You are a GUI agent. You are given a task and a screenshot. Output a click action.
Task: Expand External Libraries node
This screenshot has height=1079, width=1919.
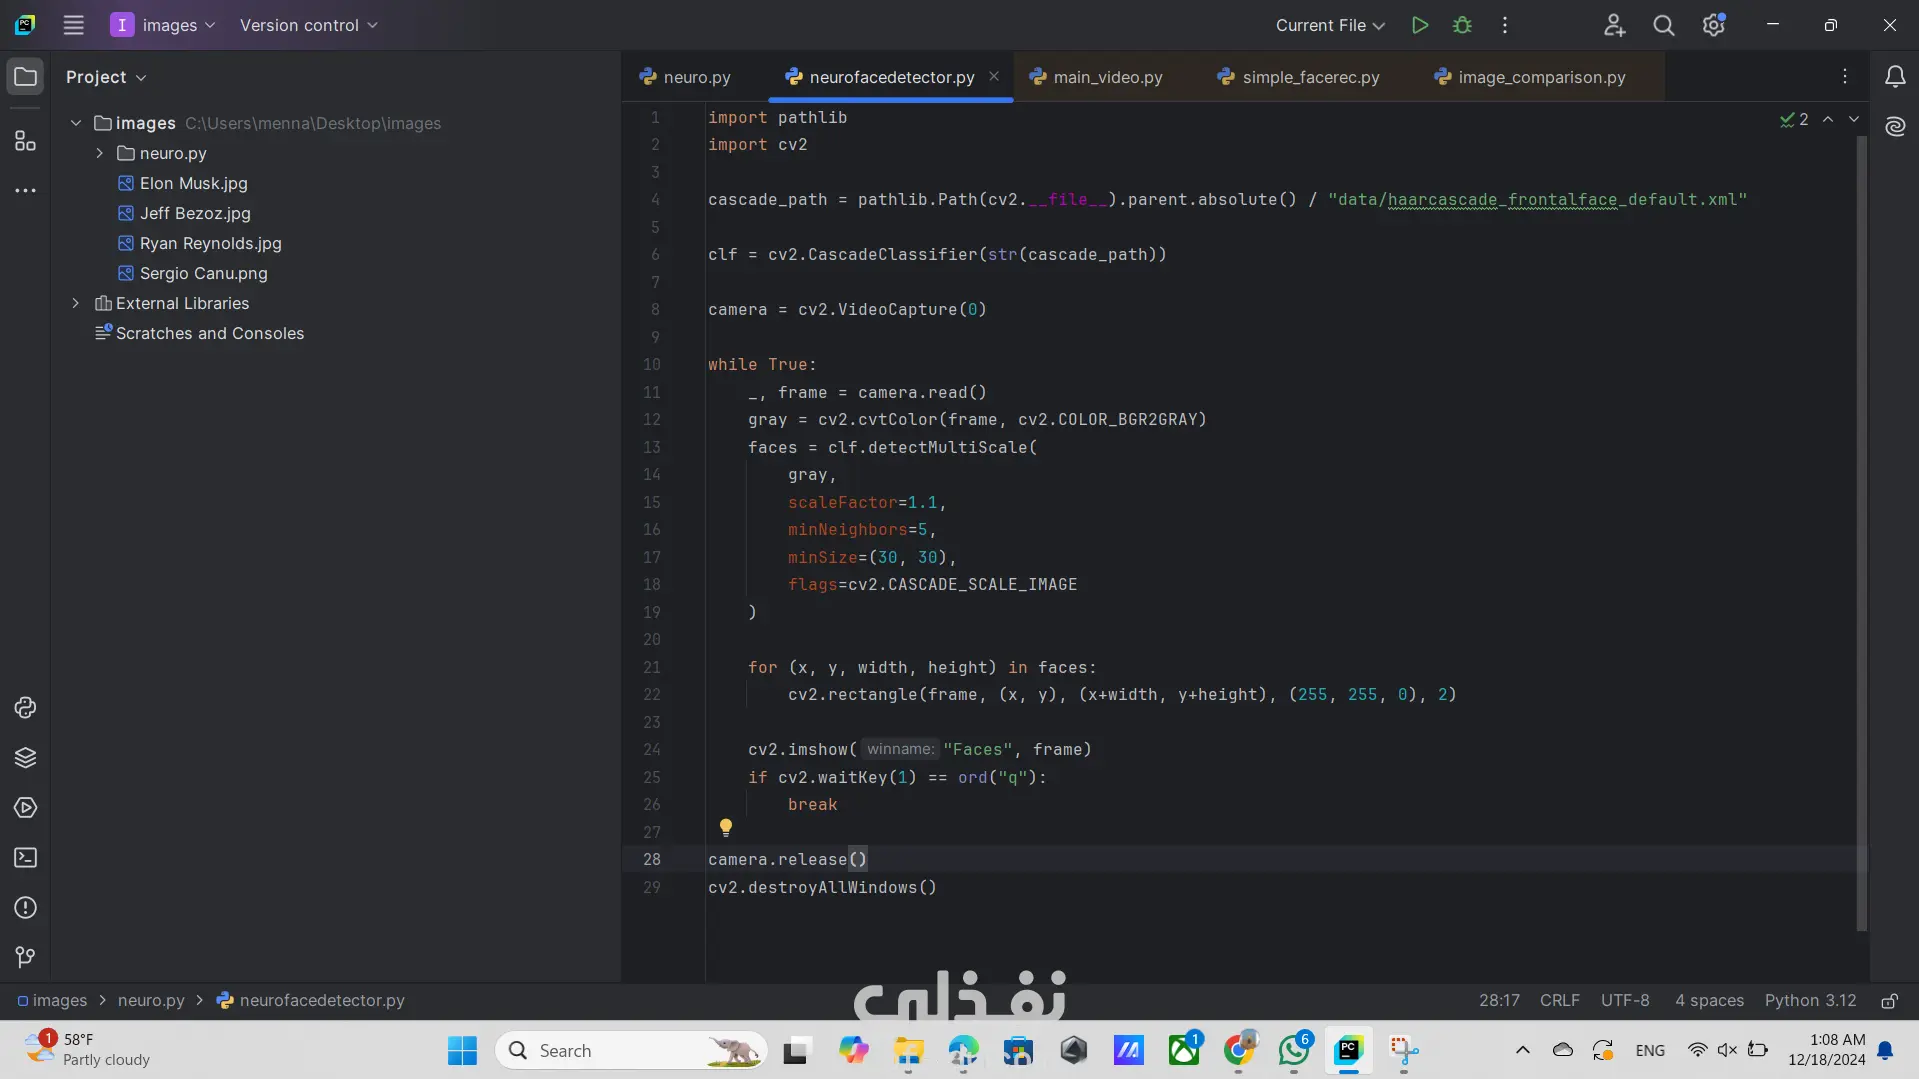point(76,303)
